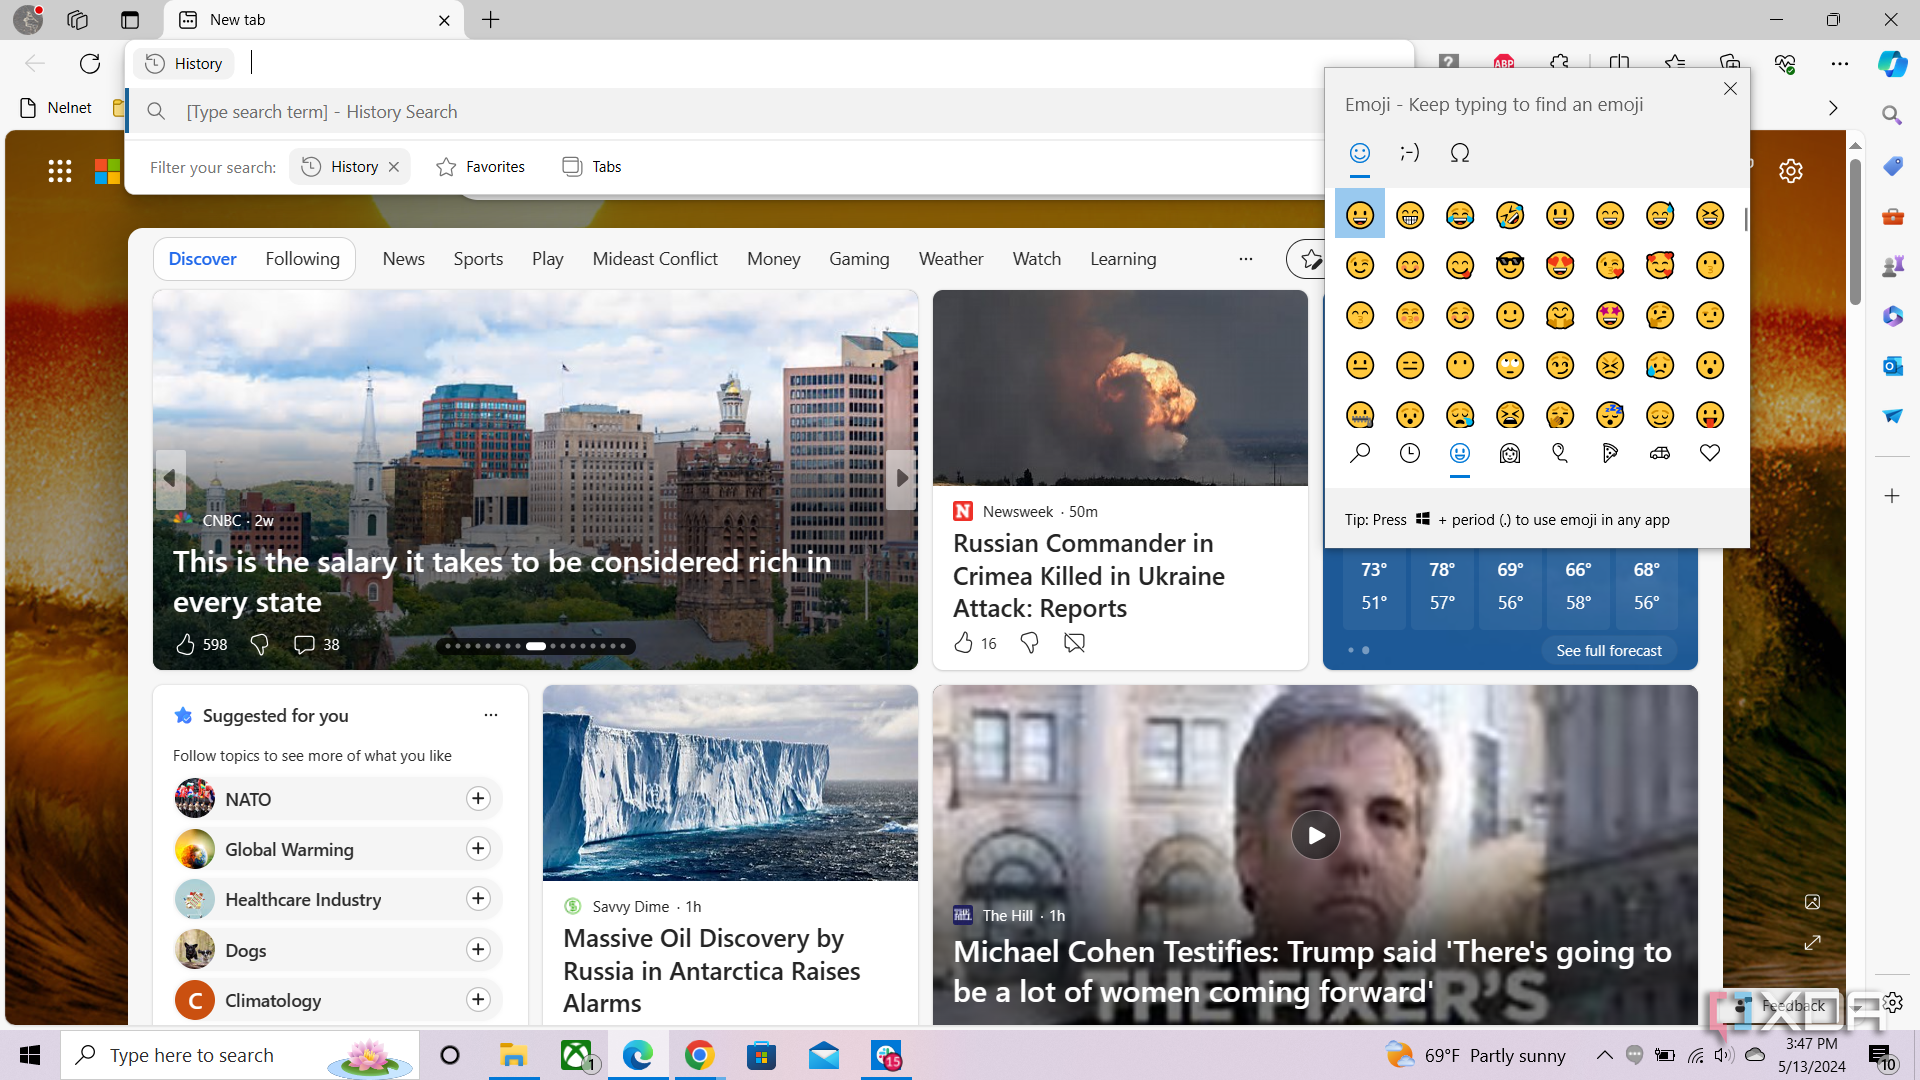Viewport: 1920px width, 1080px height.
Task: Open emoji search magnifier category
Action: (x=1360, y=453)
